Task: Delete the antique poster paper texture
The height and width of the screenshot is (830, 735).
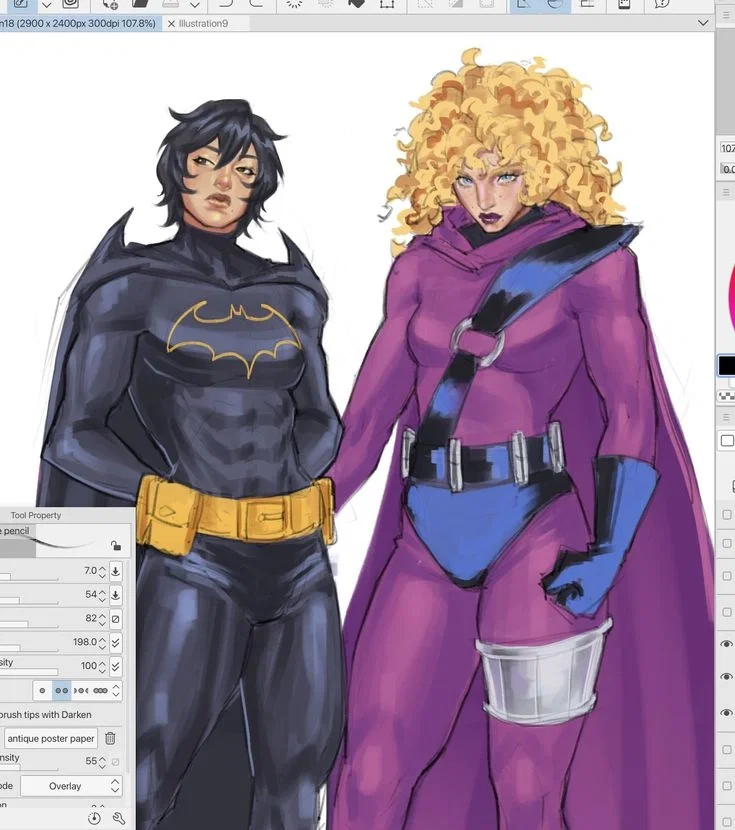Action: pyautogui.click(x=110, y=738)
